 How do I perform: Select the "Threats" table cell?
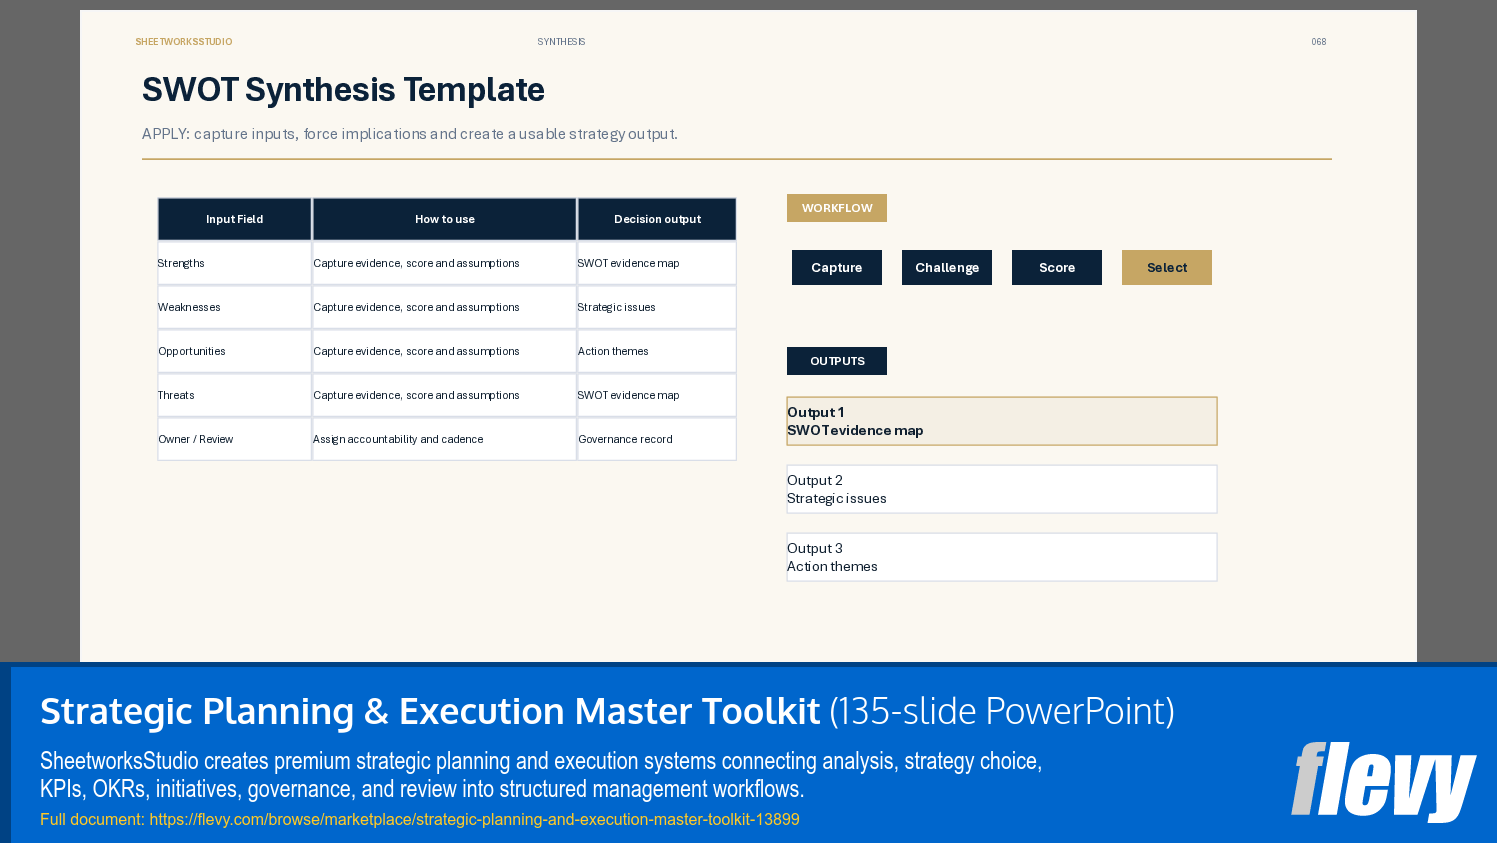pos(235,395)
